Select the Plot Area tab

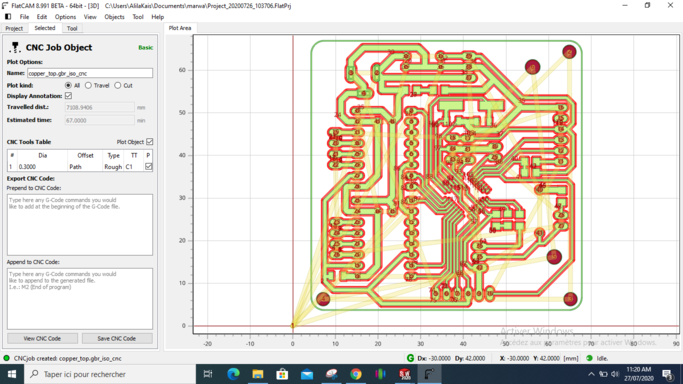(180, 28)
